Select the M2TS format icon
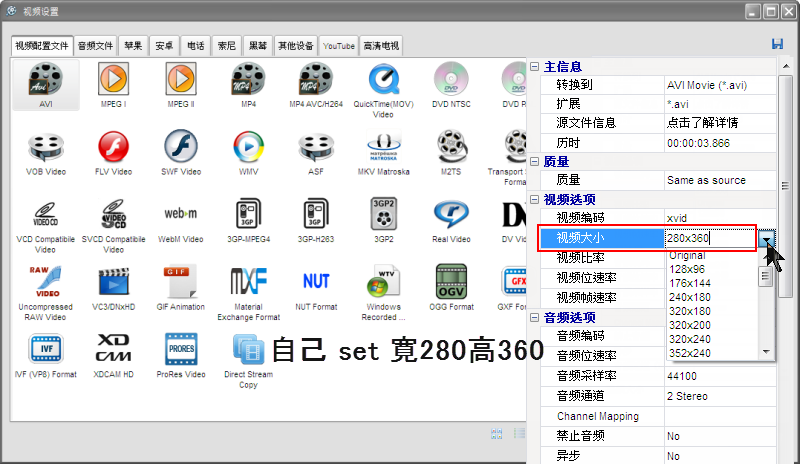The width and height of the screenshot is (800, 464). coord(451,147)
